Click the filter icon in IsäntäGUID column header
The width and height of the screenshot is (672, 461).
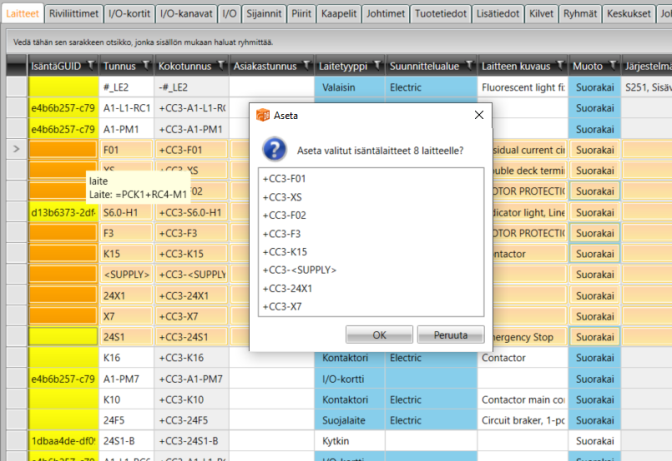[x=90, y=66]
